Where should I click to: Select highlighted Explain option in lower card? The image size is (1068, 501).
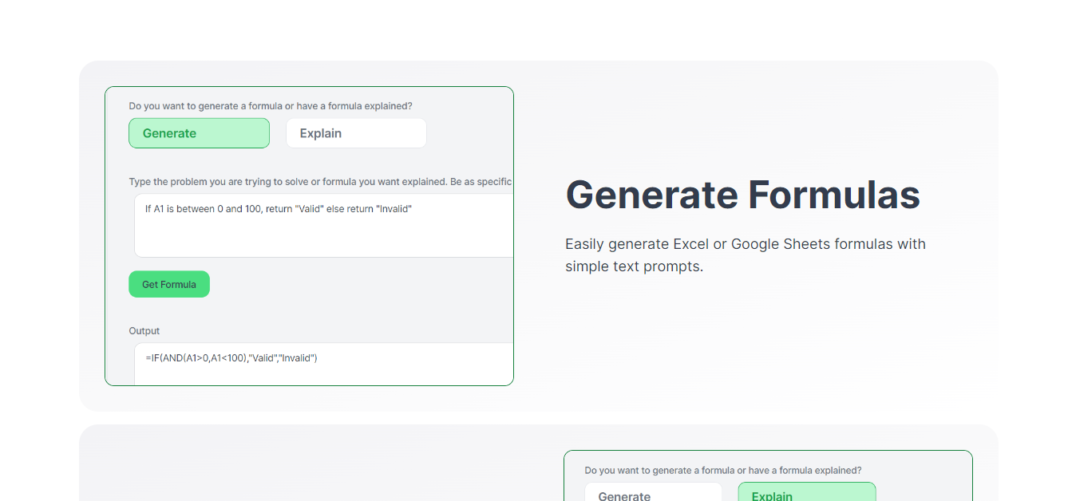click(806, 493)
